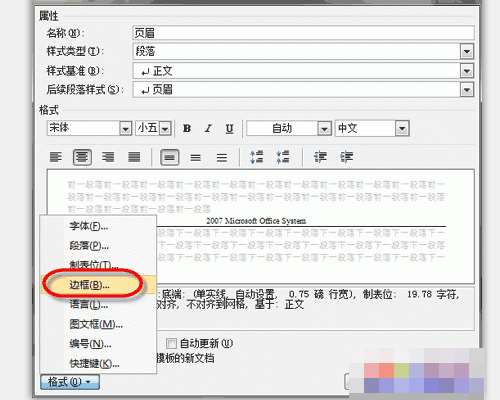Open font name 宋体 dropdown
Image resolution: width=500 pixels, height=400 pixels.
(x=125, y=128)
